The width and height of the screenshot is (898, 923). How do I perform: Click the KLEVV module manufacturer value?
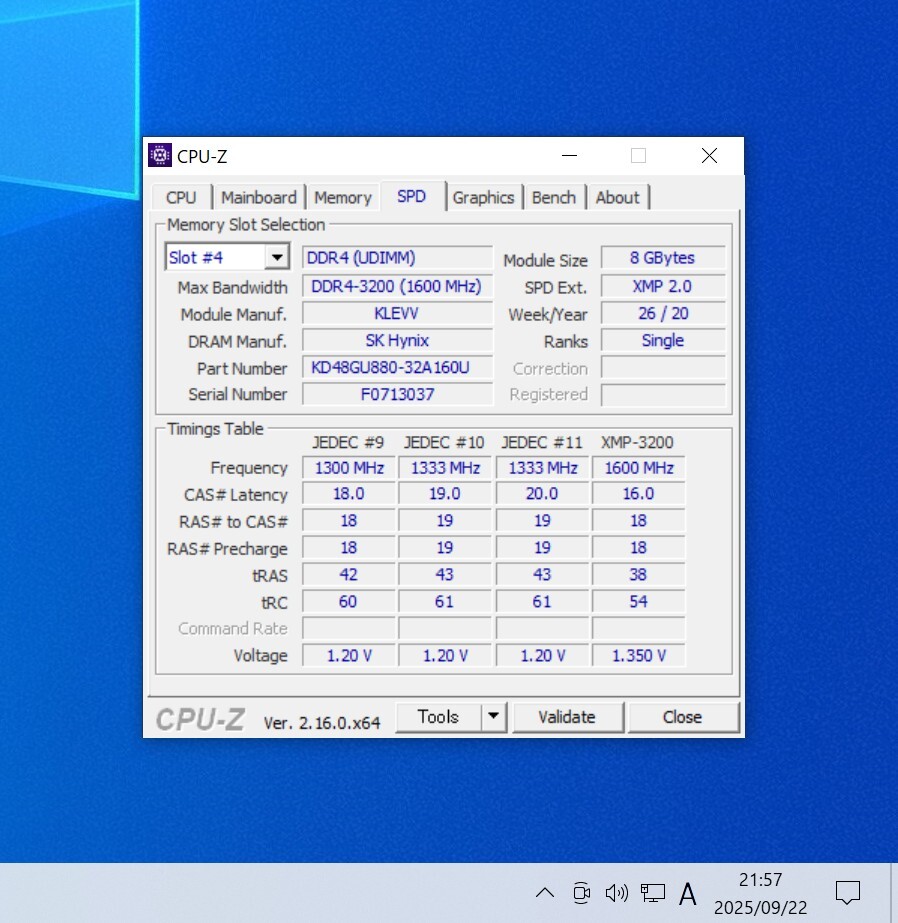tap(397, 313)
